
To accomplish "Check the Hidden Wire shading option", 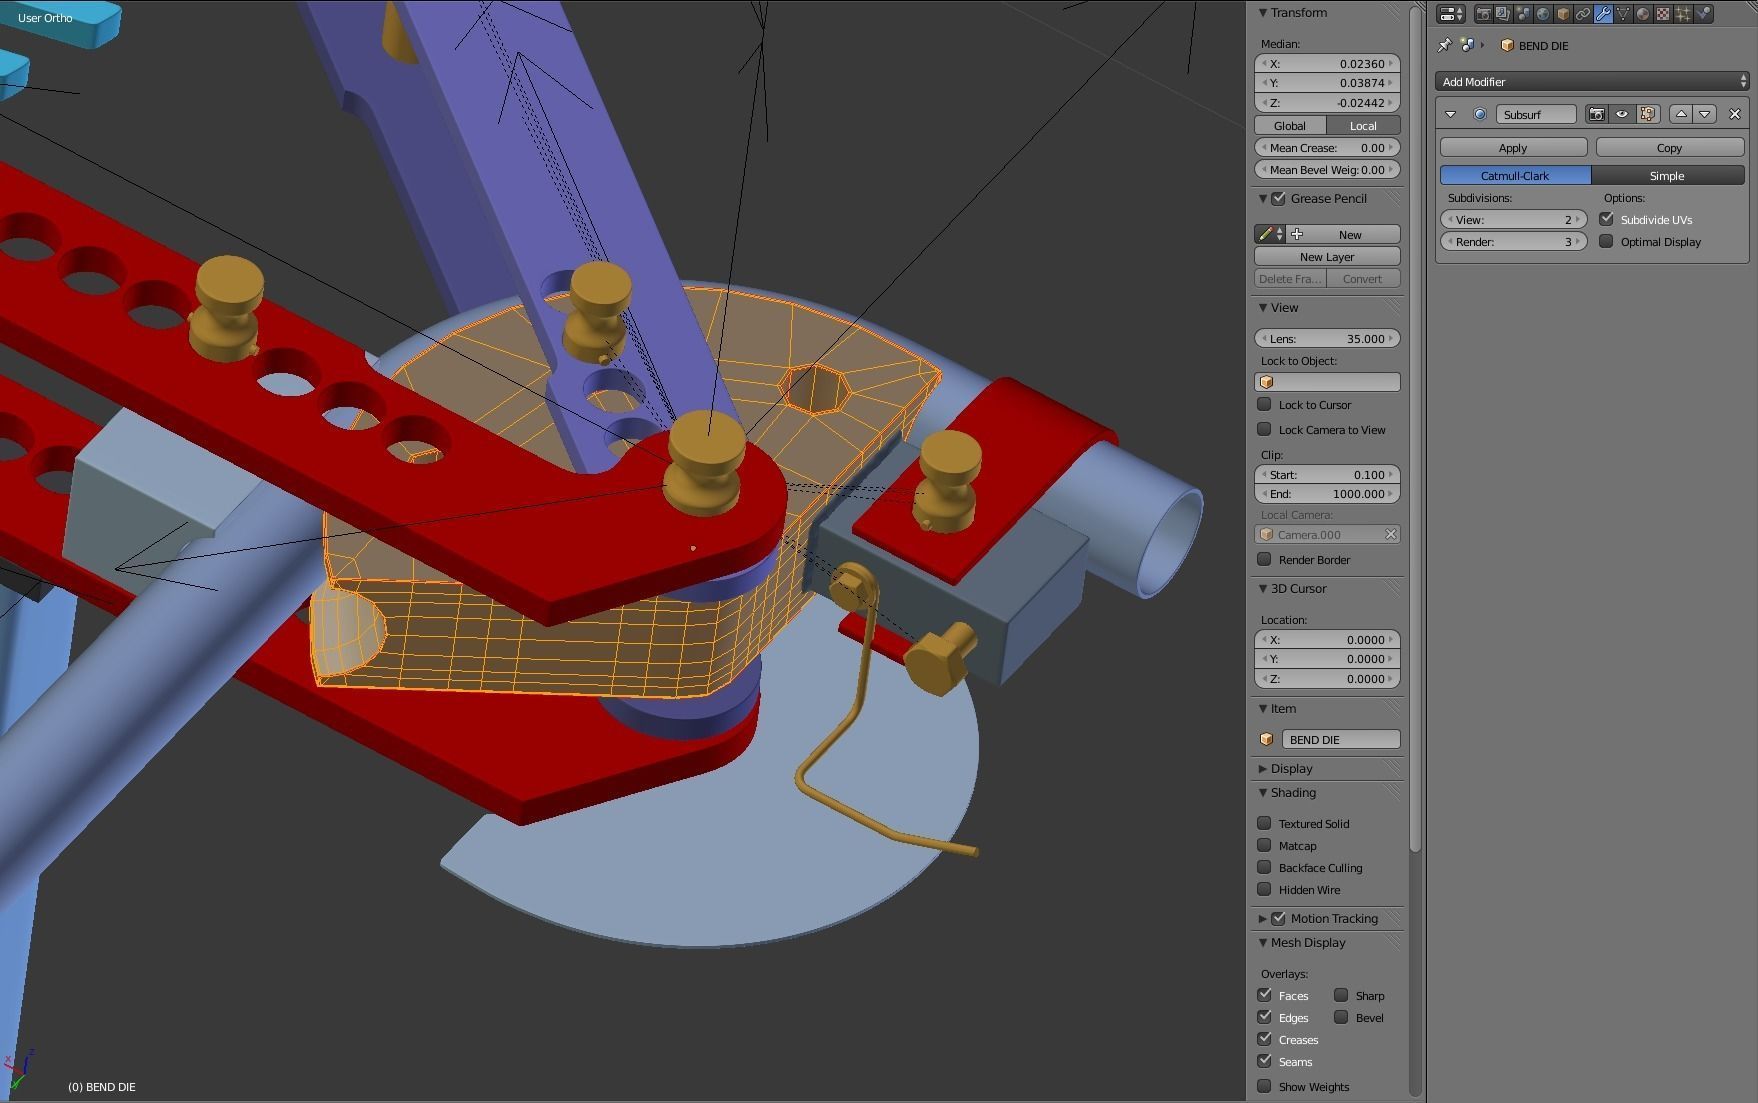I will tap(1264, 889).
